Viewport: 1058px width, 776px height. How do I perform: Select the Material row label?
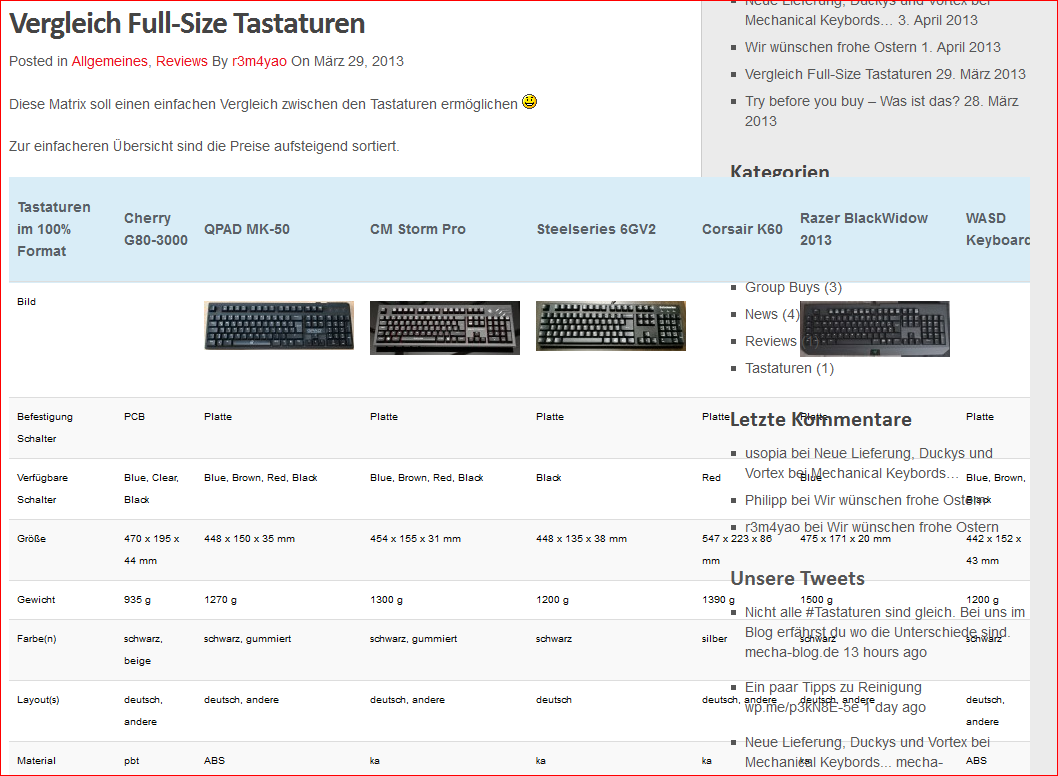(36, 760)
